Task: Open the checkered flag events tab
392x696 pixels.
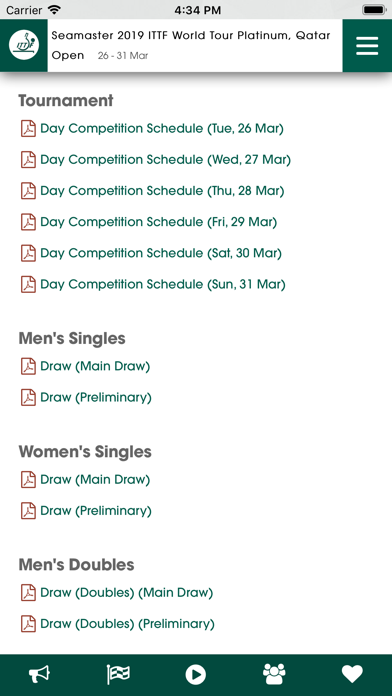Action: [x=118, y=675]
